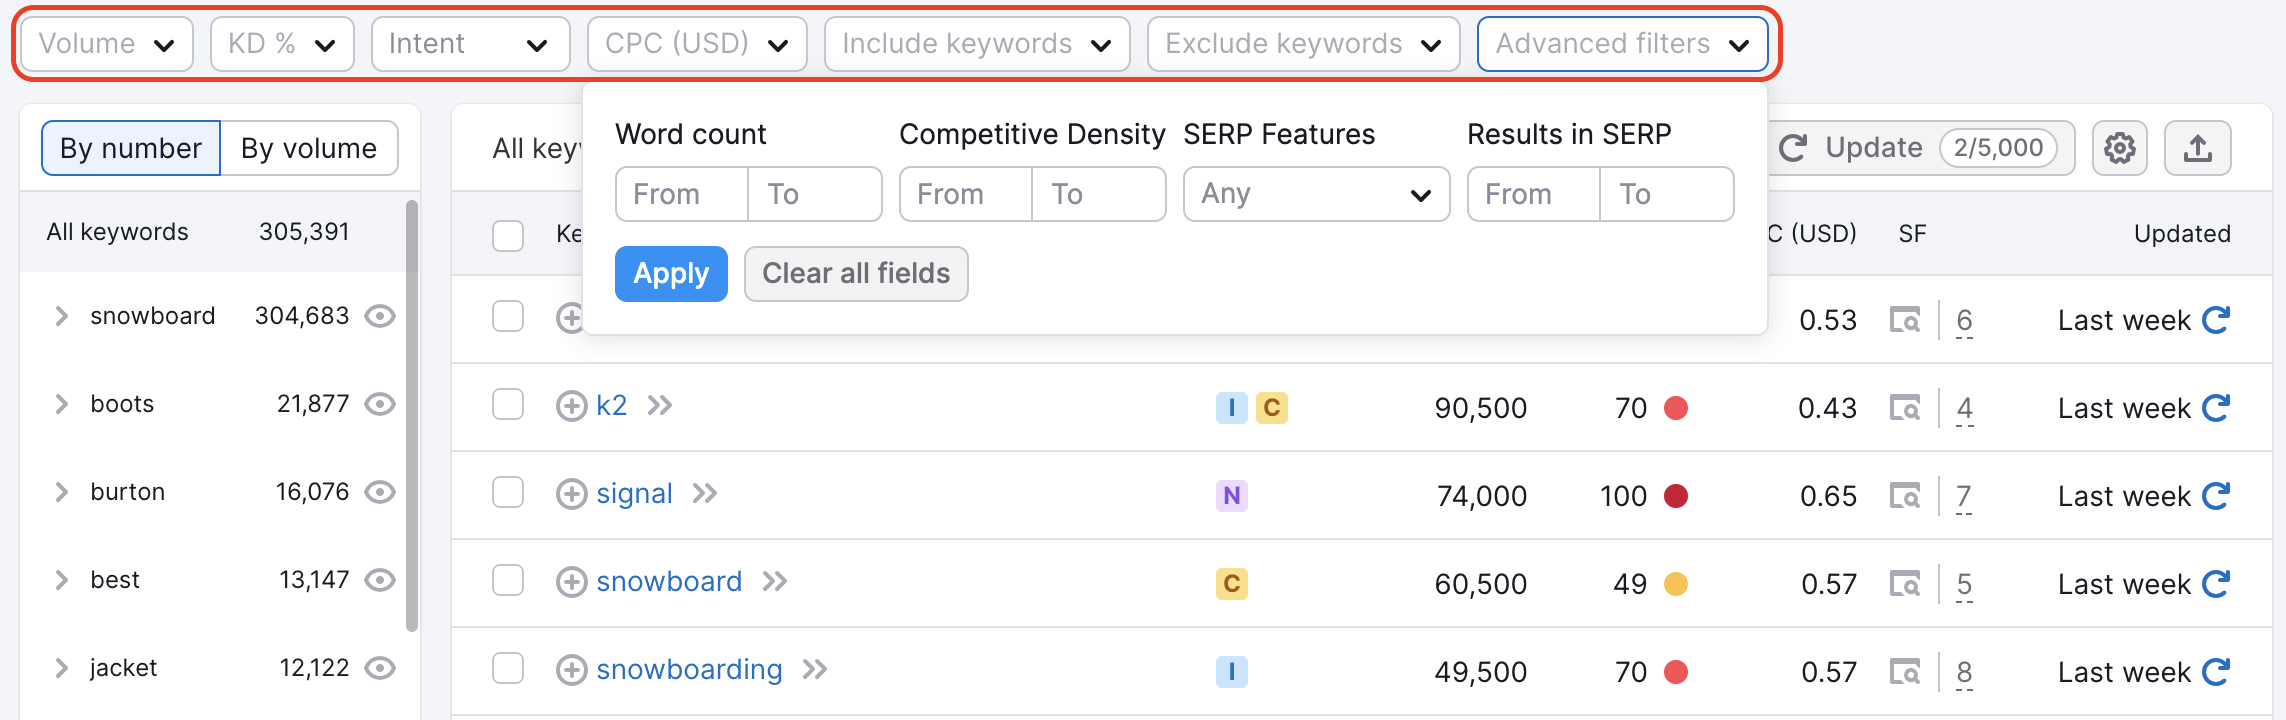This screenshot has width=2286, height=720.
Task: Toggle eye icon for boots group
Action: tap(380, 404)
